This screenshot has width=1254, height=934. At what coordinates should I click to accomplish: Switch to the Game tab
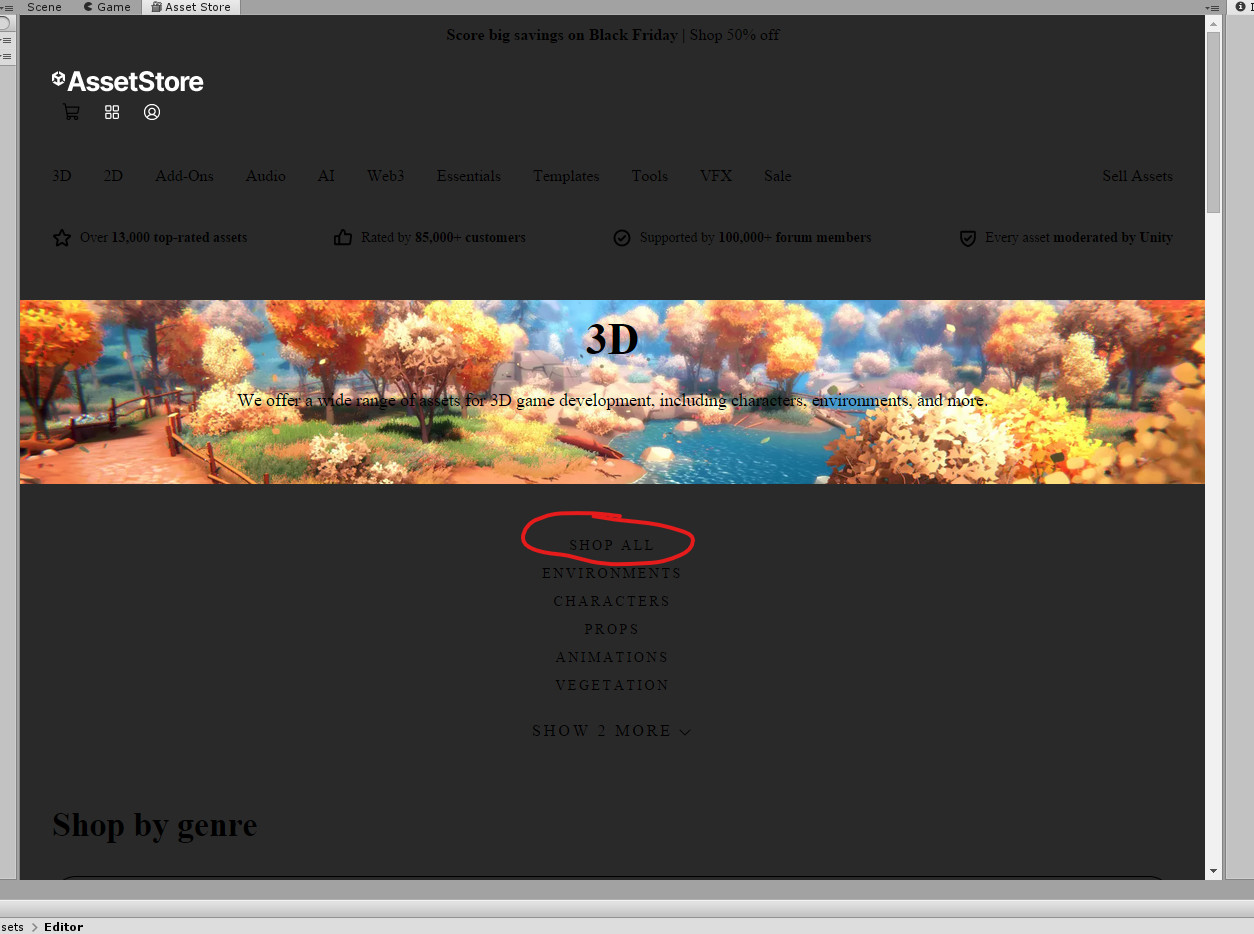click(x=107, y=7)
